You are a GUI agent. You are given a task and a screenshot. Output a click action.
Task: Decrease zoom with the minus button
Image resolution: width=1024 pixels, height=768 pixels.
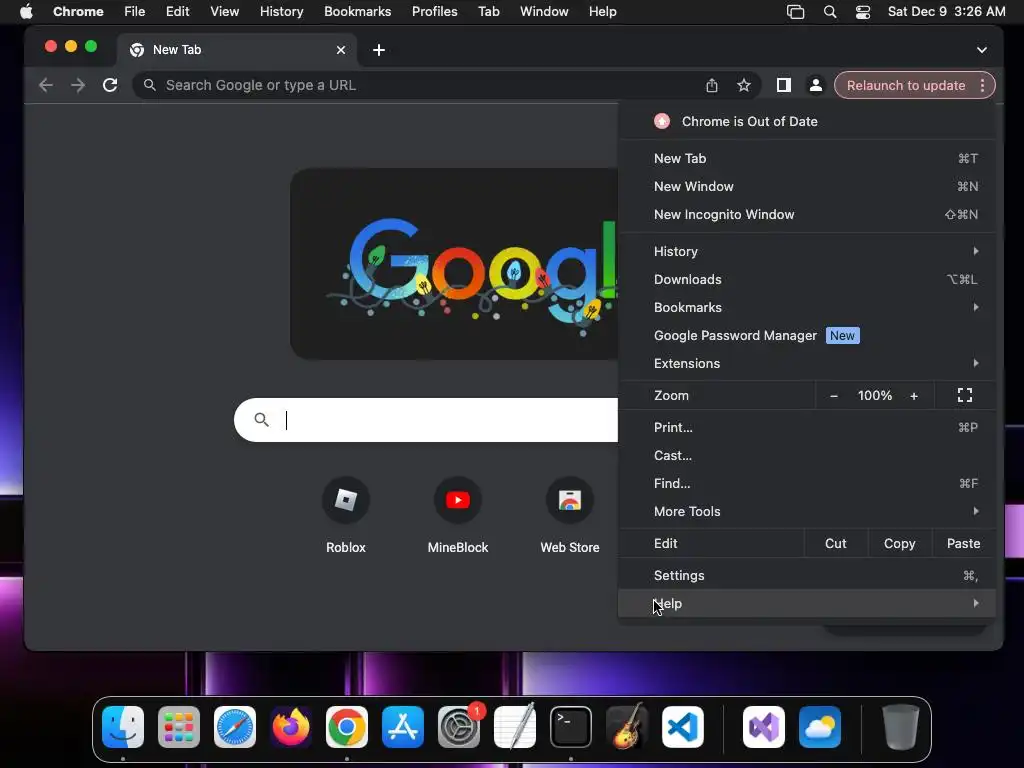pyautogui.click(x=834, y=396)
